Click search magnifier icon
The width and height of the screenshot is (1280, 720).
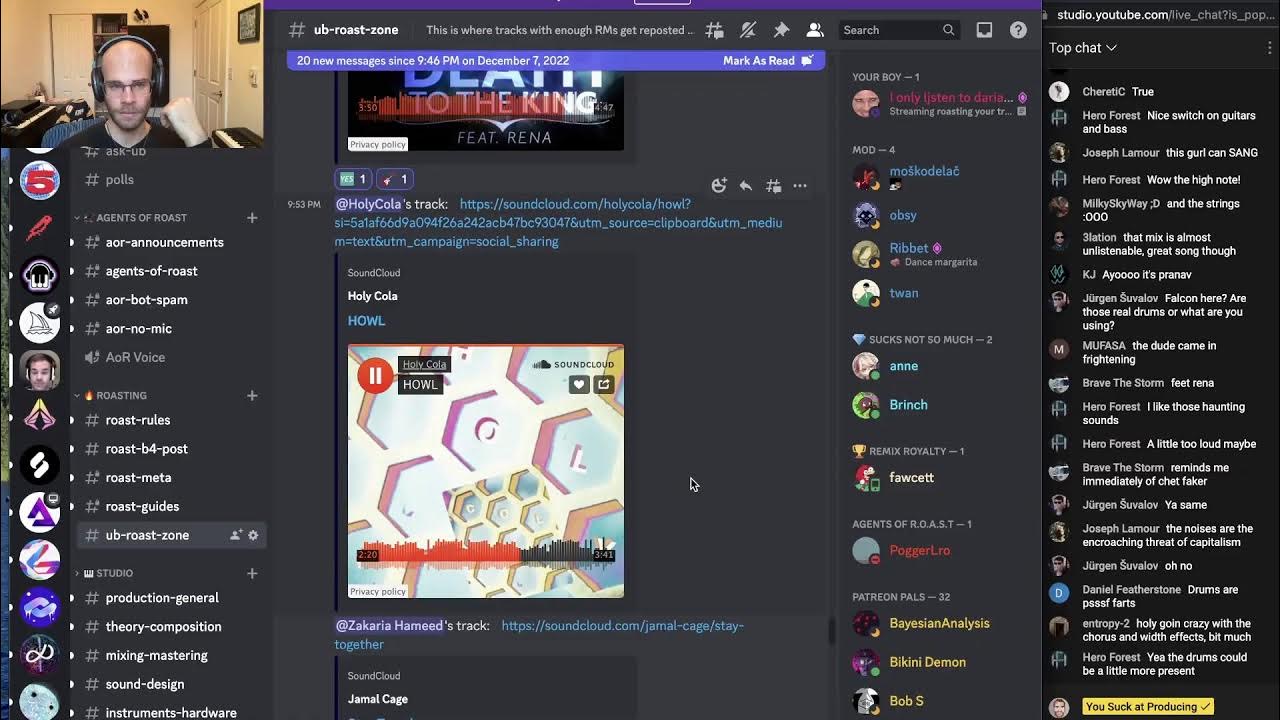948,30
